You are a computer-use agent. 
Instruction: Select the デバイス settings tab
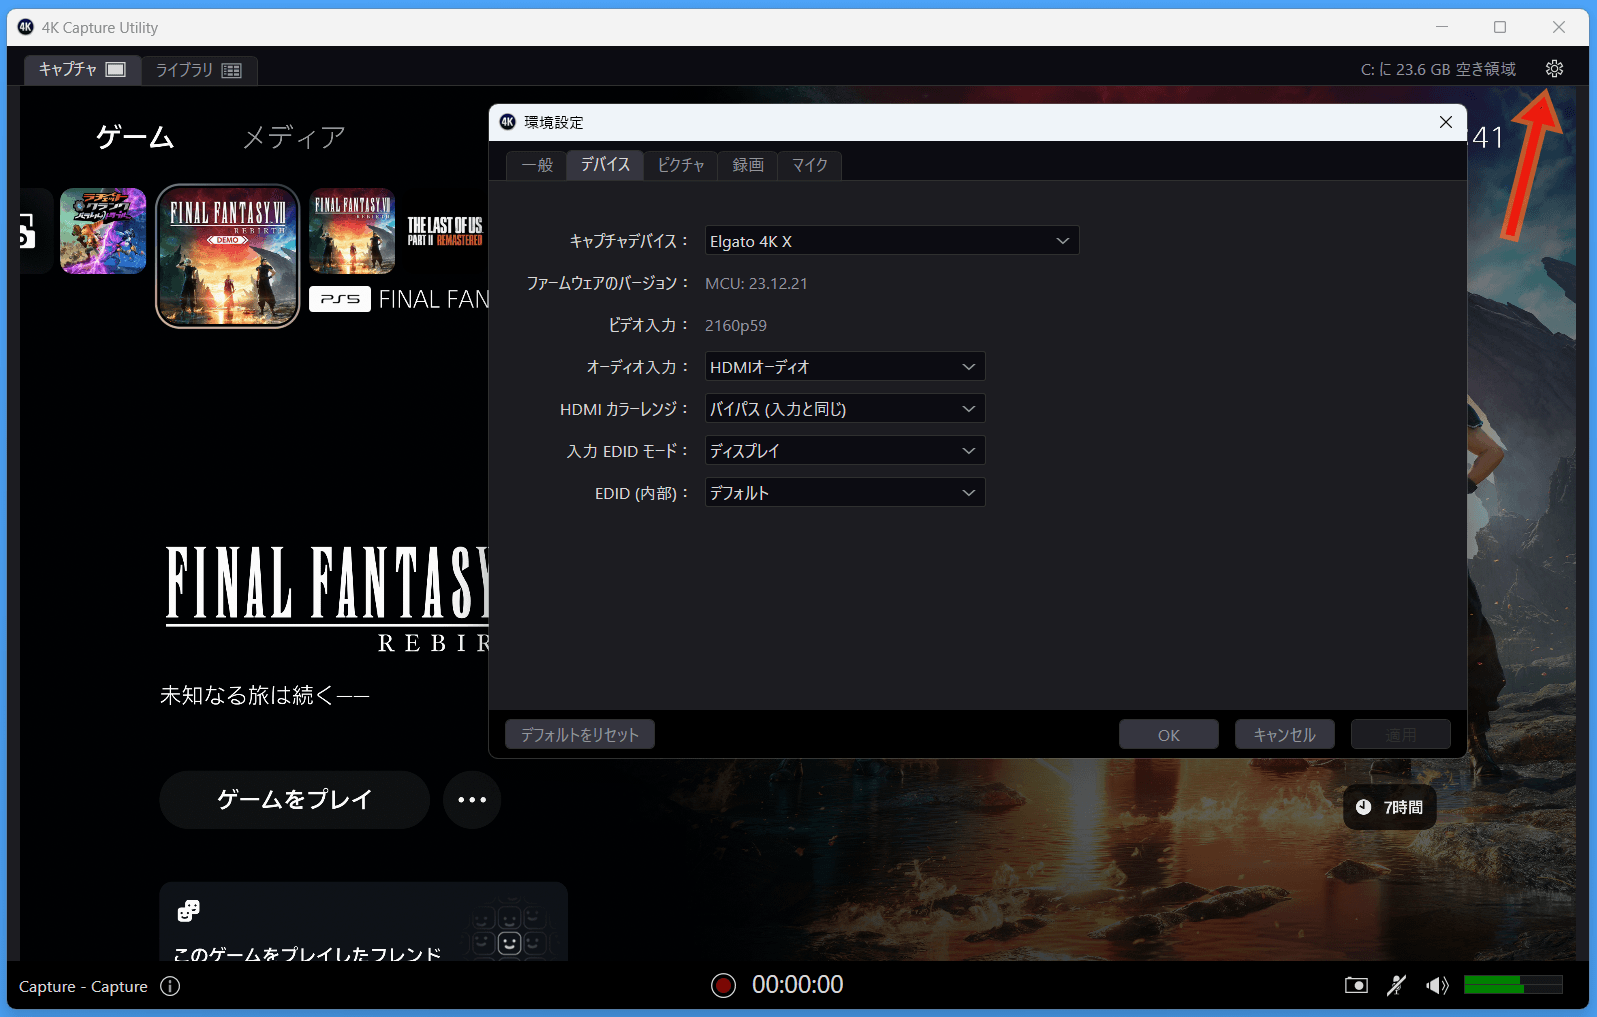coord(605,164)
